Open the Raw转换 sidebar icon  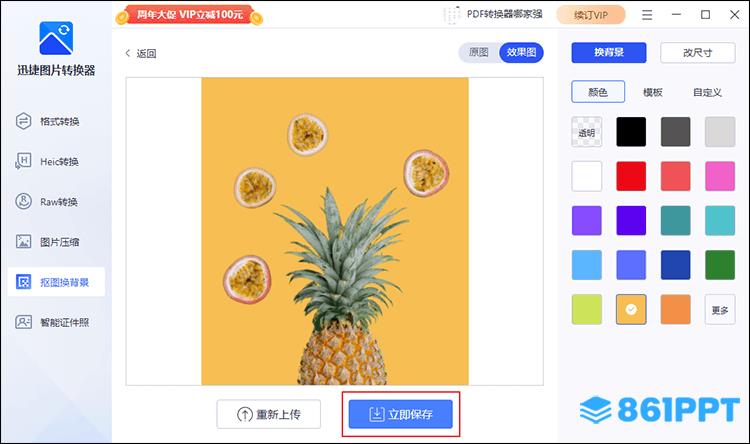tap(23, 201)
